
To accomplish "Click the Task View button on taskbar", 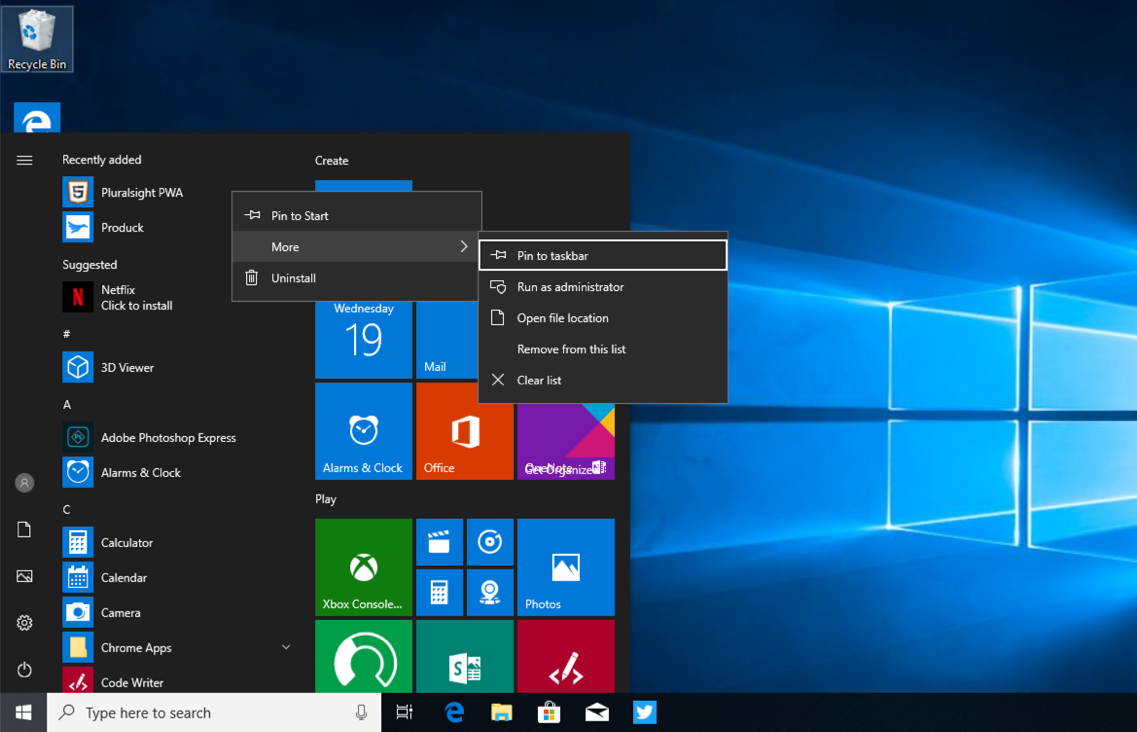I will click(404, 712).
